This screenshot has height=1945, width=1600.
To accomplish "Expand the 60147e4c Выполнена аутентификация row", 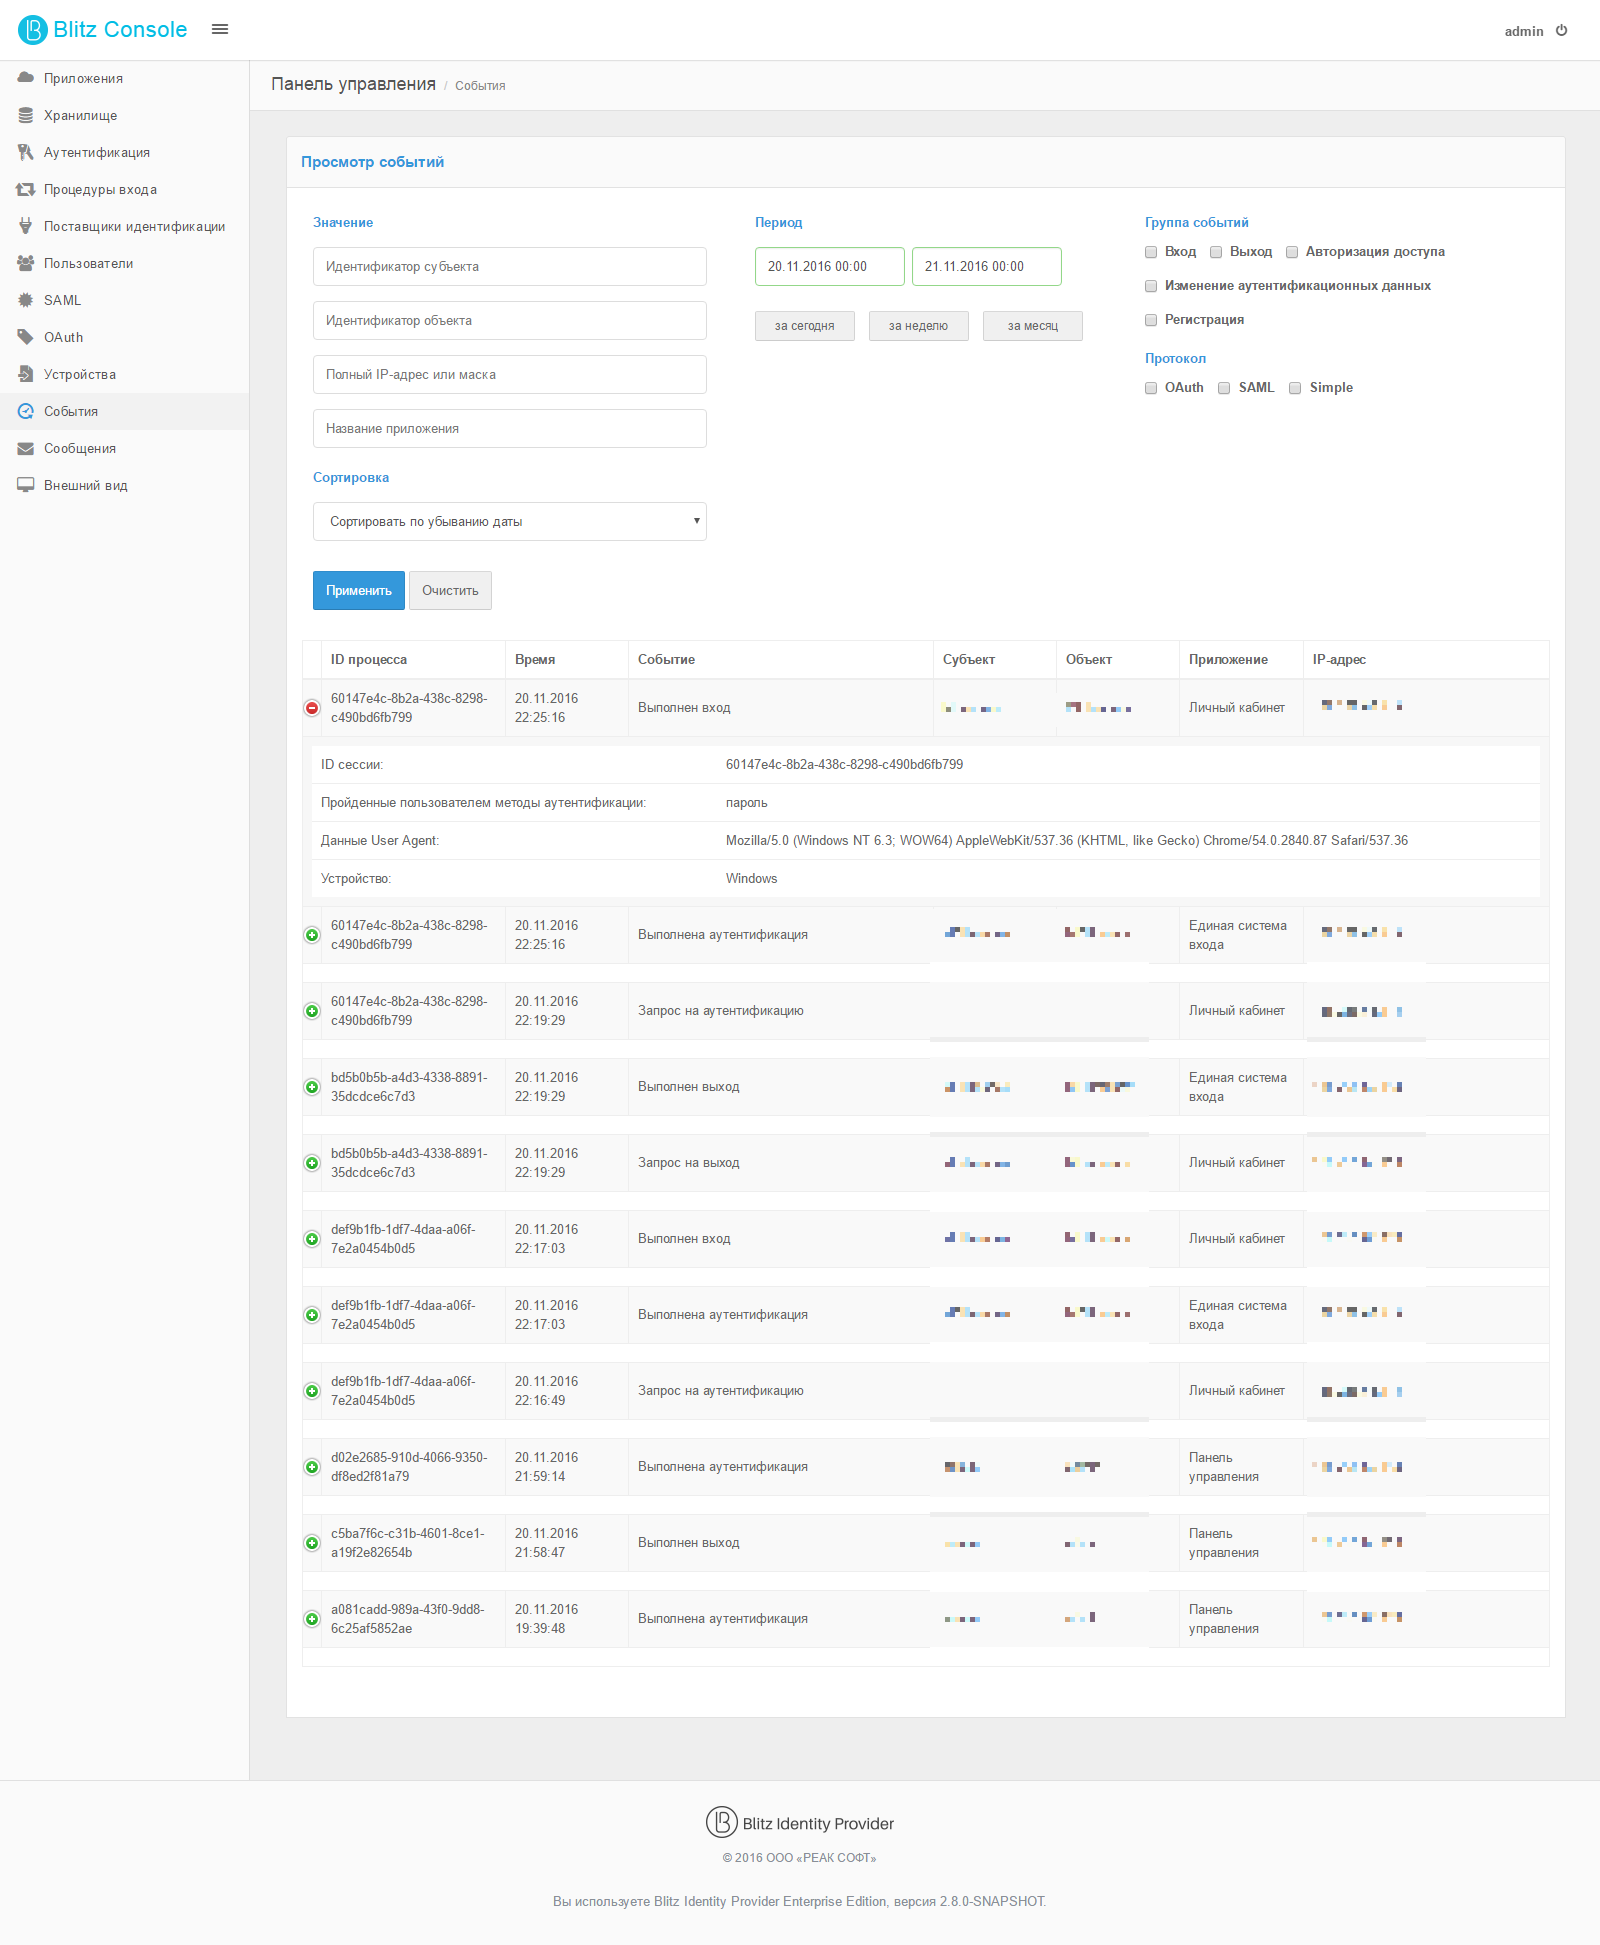I will coord(312,935).
